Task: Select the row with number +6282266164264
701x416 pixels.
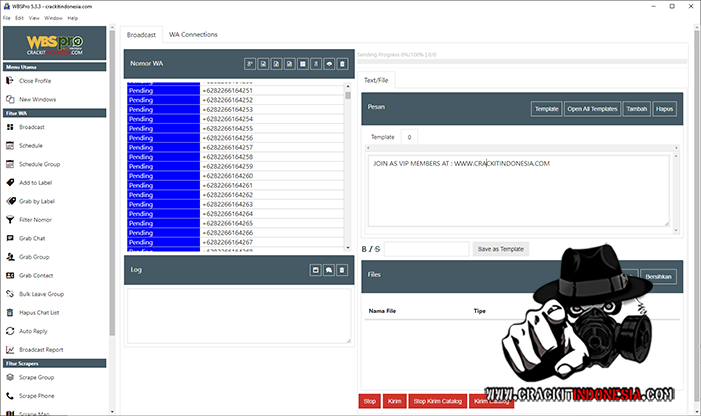Action: (x=235, y=214)
